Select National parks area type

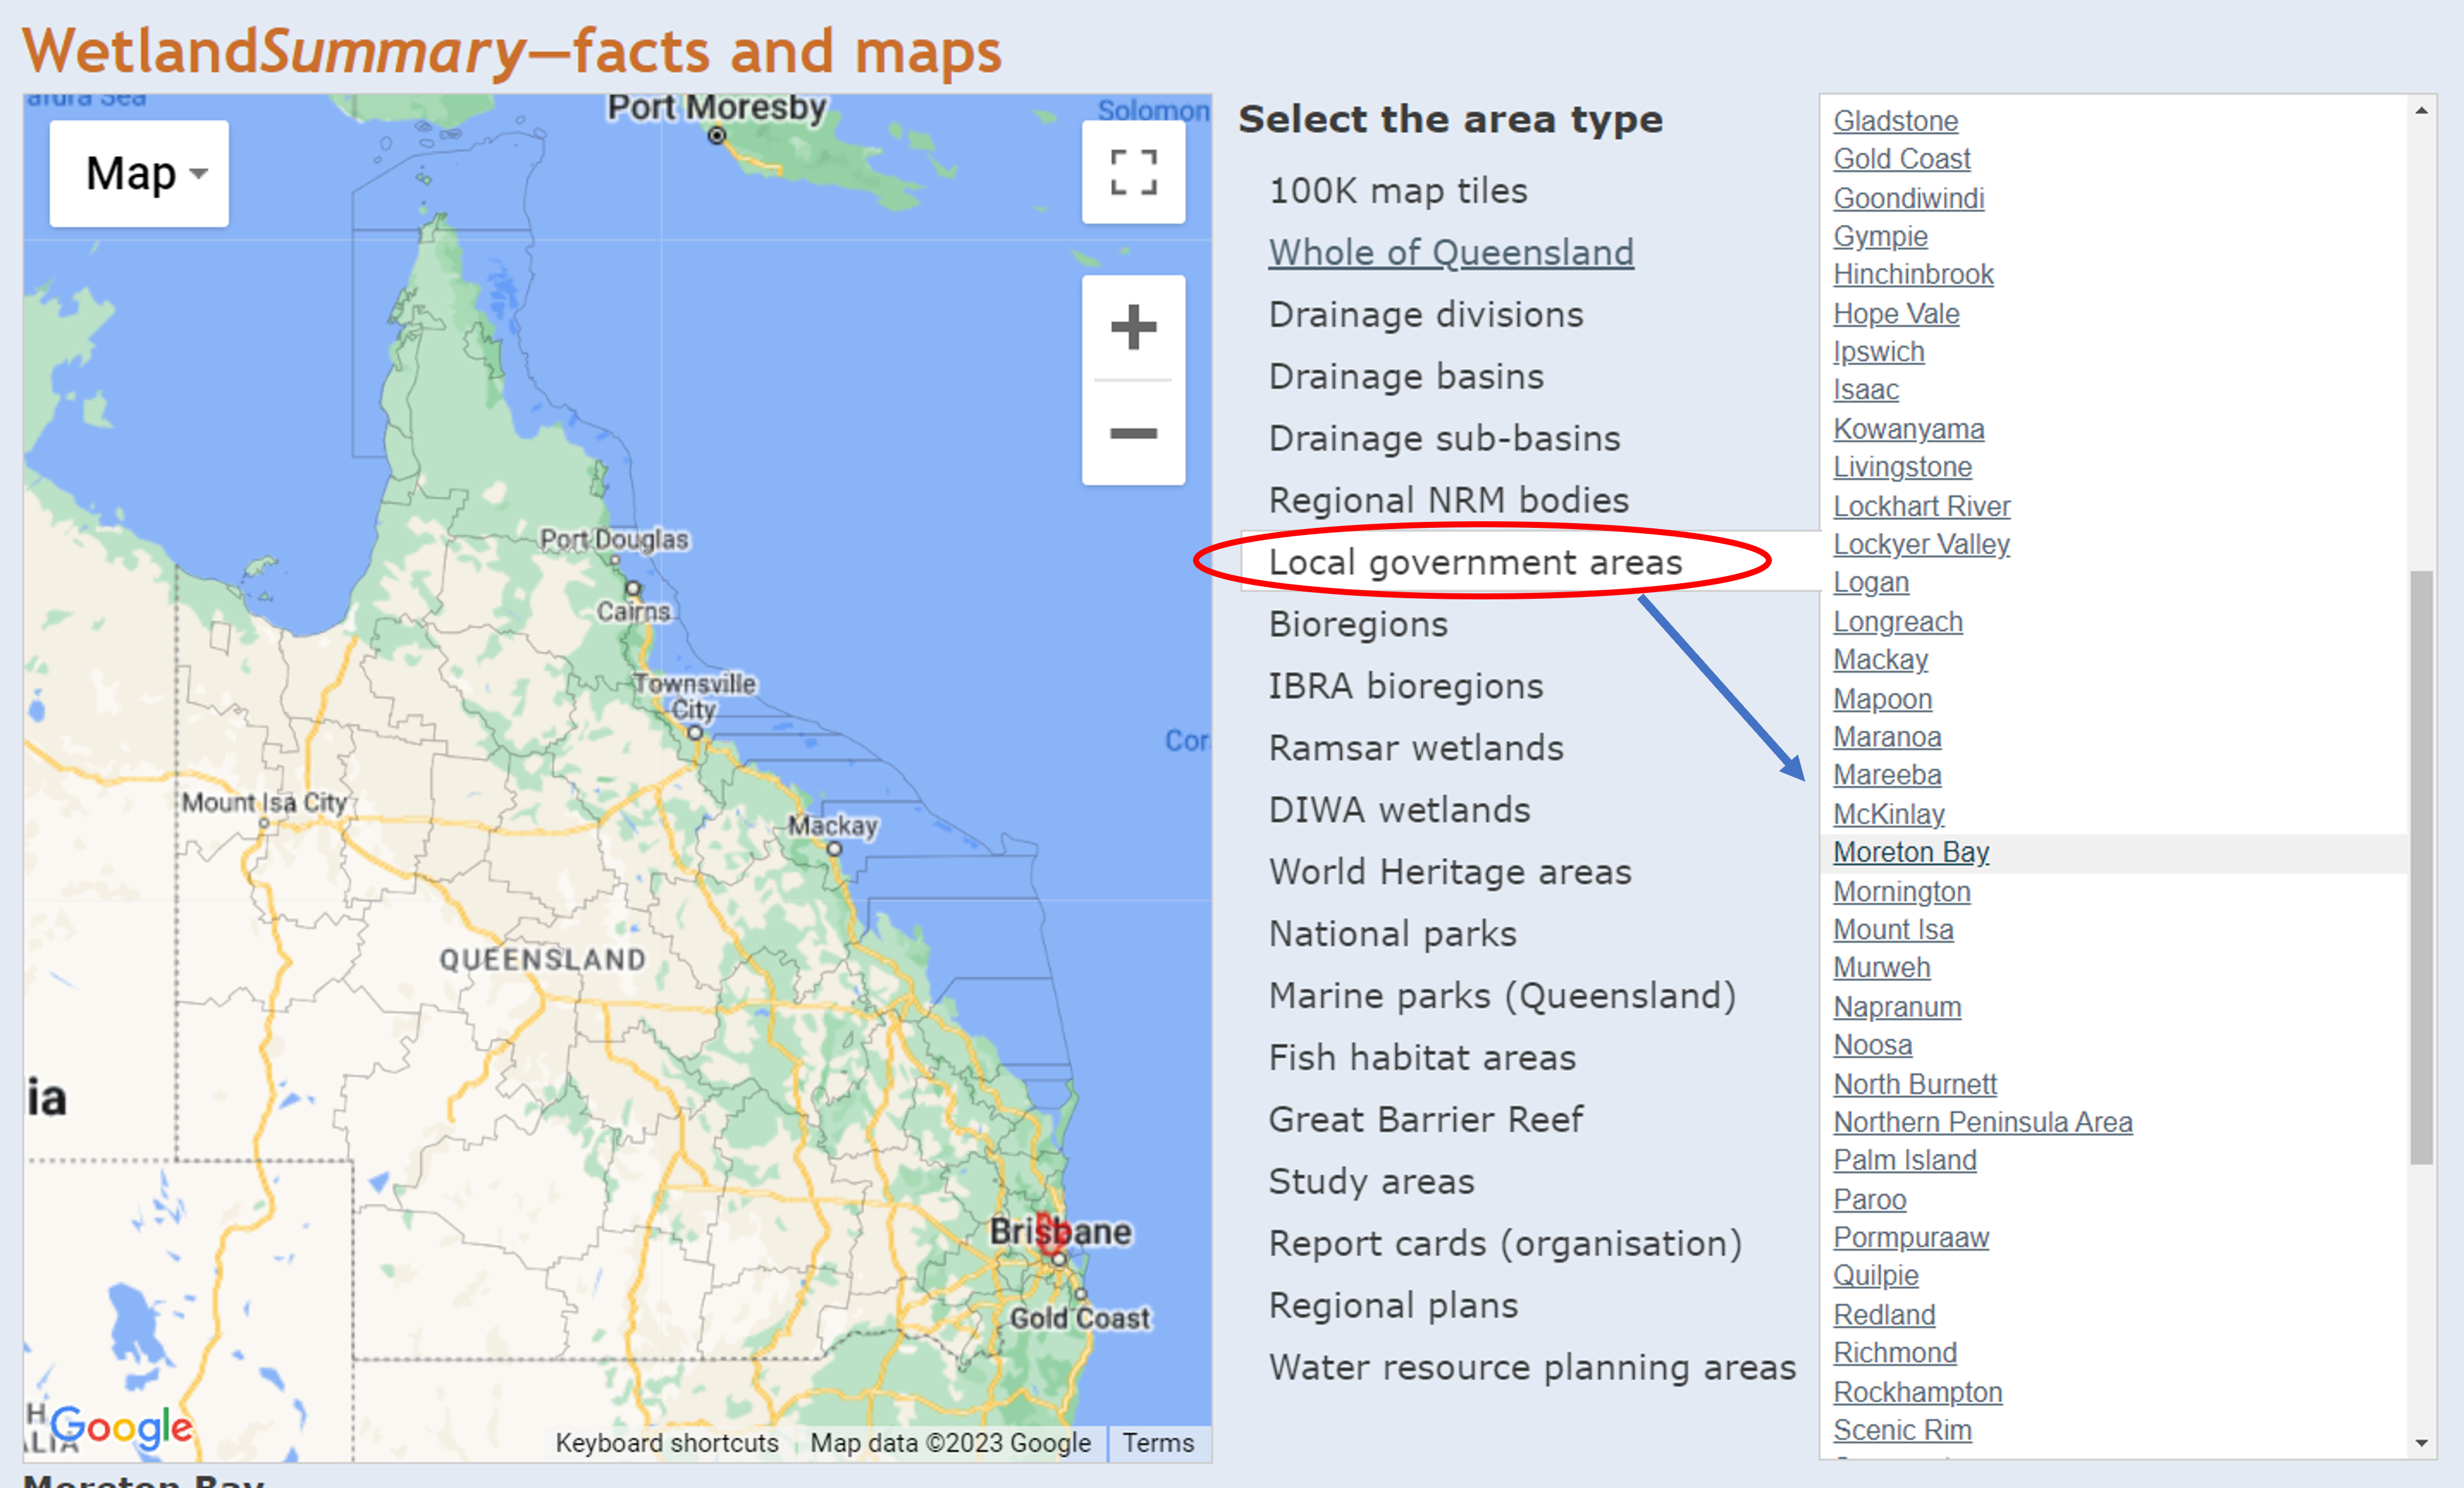(1392, 933)
